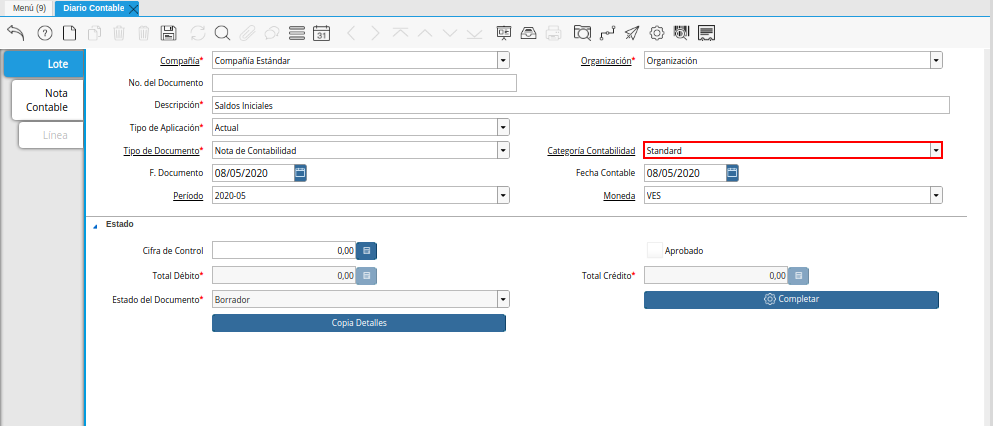993x426 pixels.
Task: Go to detail record right chevron
Action: (x=376, y=33)
